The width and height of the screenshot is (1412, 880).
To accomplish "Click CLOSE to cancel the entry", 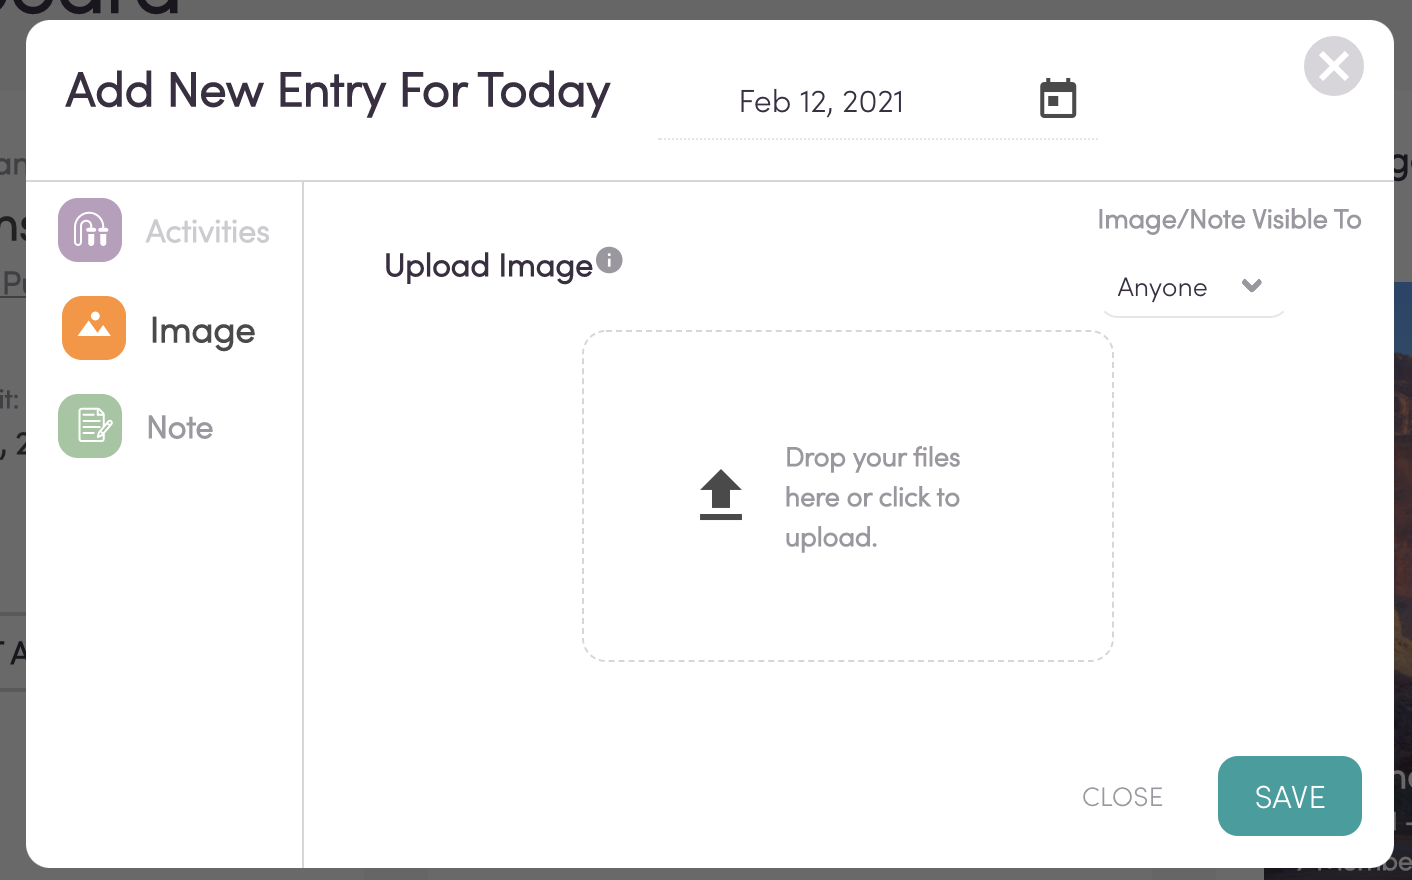I will click(1122, 796).
